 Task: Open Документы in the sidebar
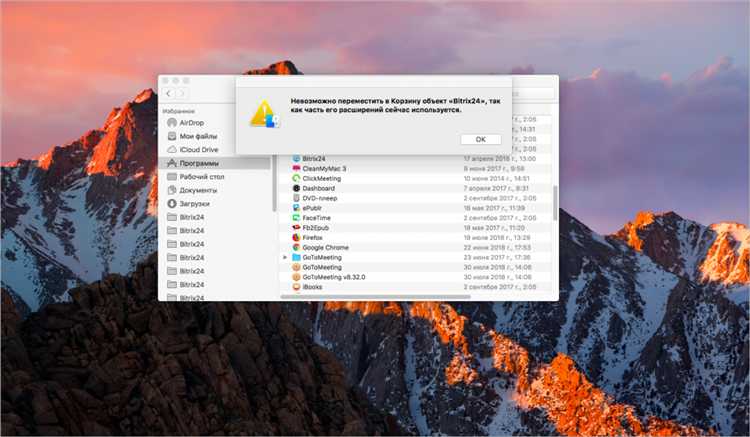(x=198, y=190)
